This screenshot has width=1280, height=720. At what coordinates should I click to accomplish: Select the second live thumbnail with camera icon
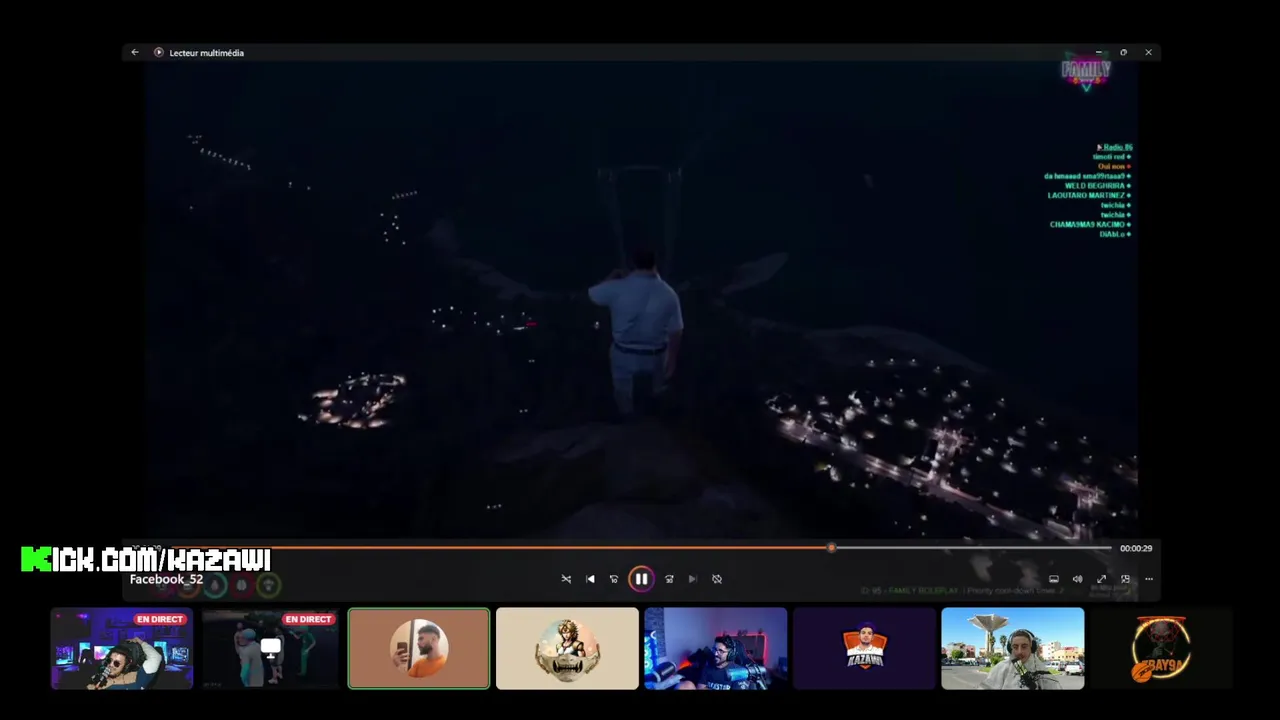click(x=270, y=649)
